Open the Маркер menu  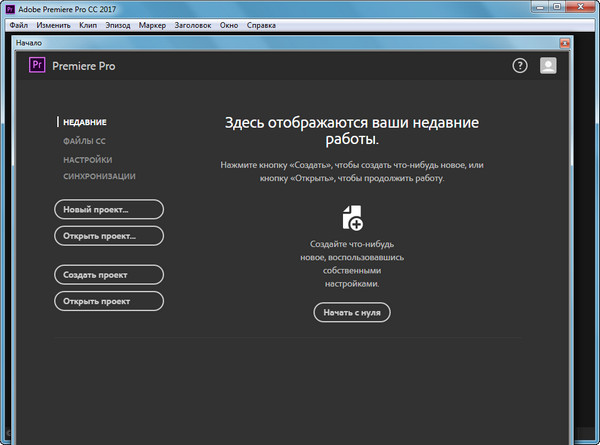(153, 23)
